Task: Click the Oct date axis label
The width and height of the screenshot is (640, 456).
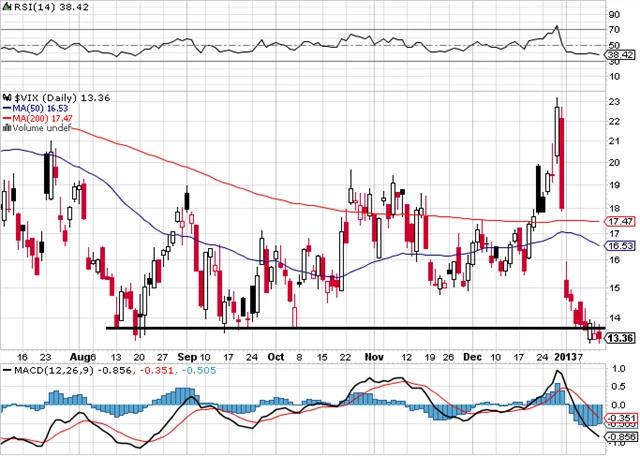Action: pyautogui.click(x=276, y=356)
